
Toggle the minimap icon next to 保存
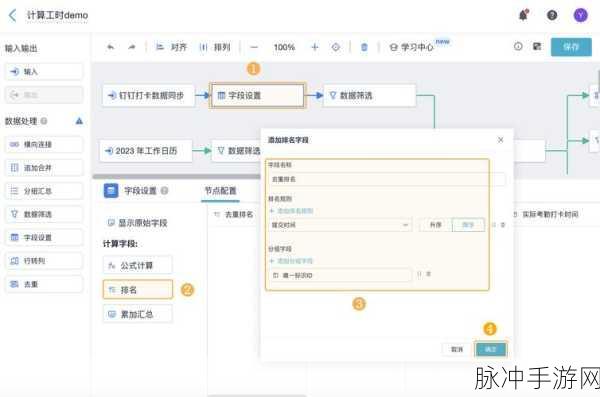[537, 46]
